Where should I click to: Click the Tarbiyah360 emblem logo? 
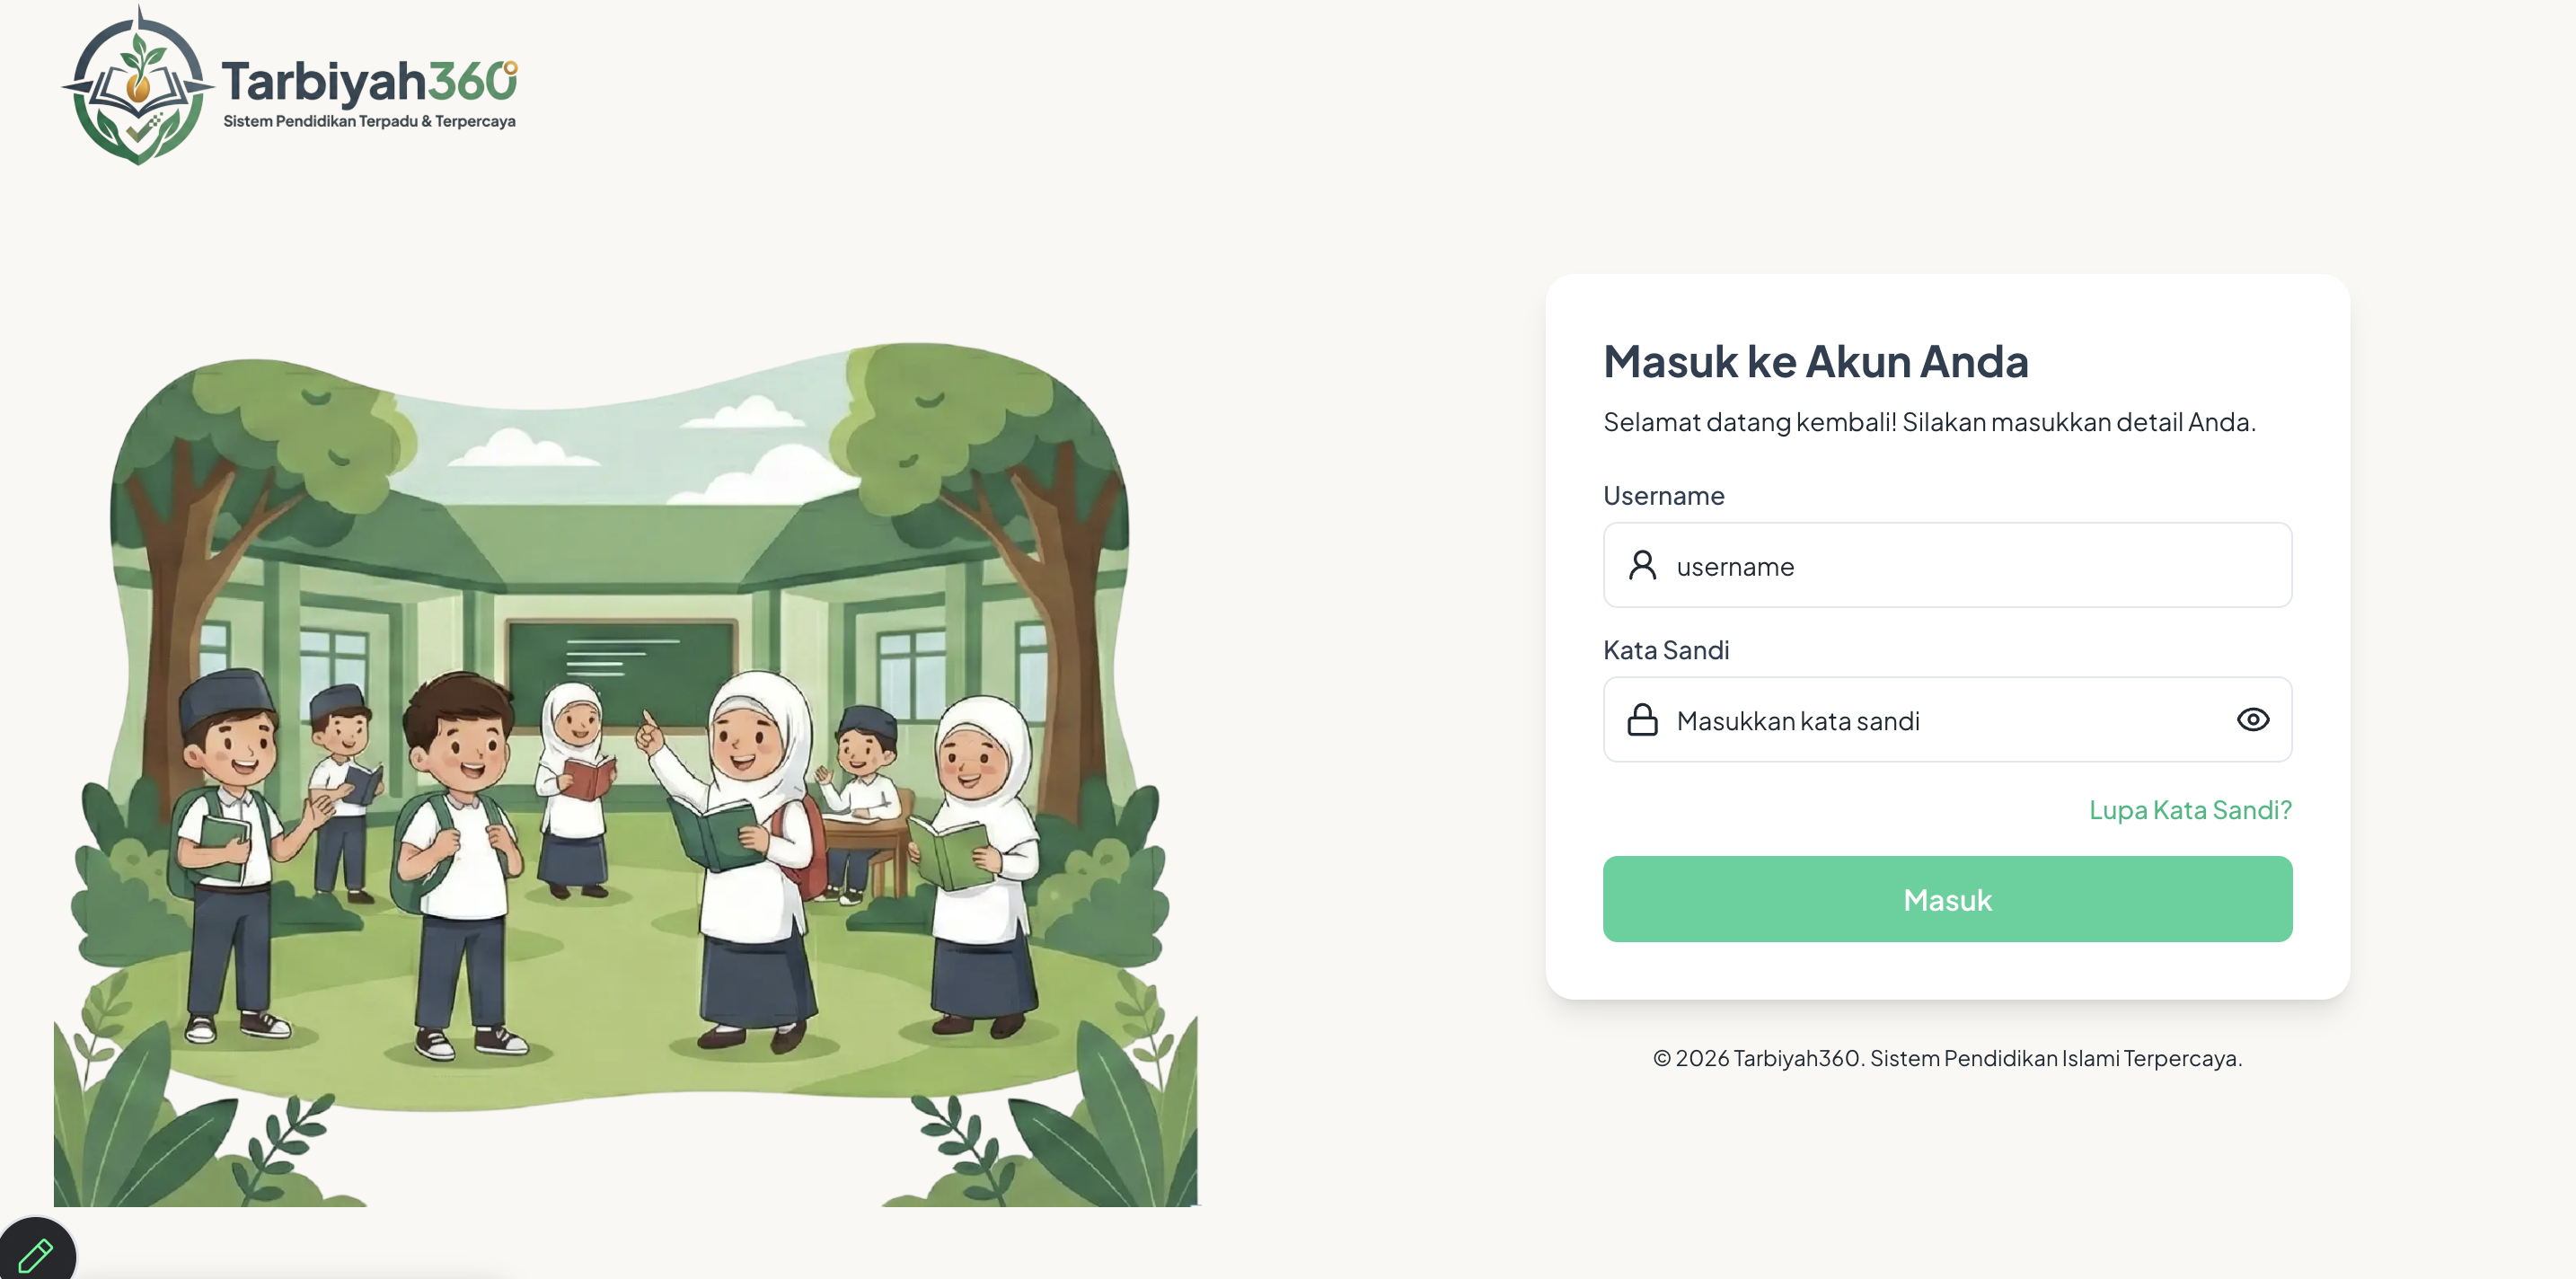pos(138,86)
